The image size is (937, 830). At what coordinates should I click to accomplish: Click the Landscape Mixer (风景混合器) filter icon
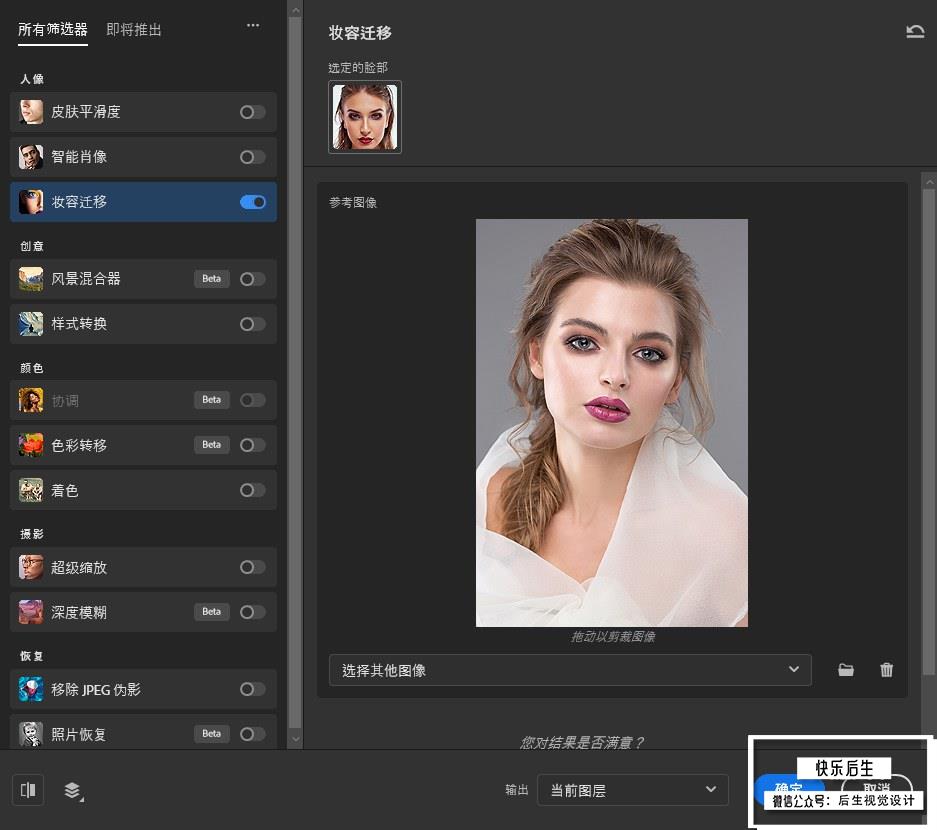tap(31, 279)
